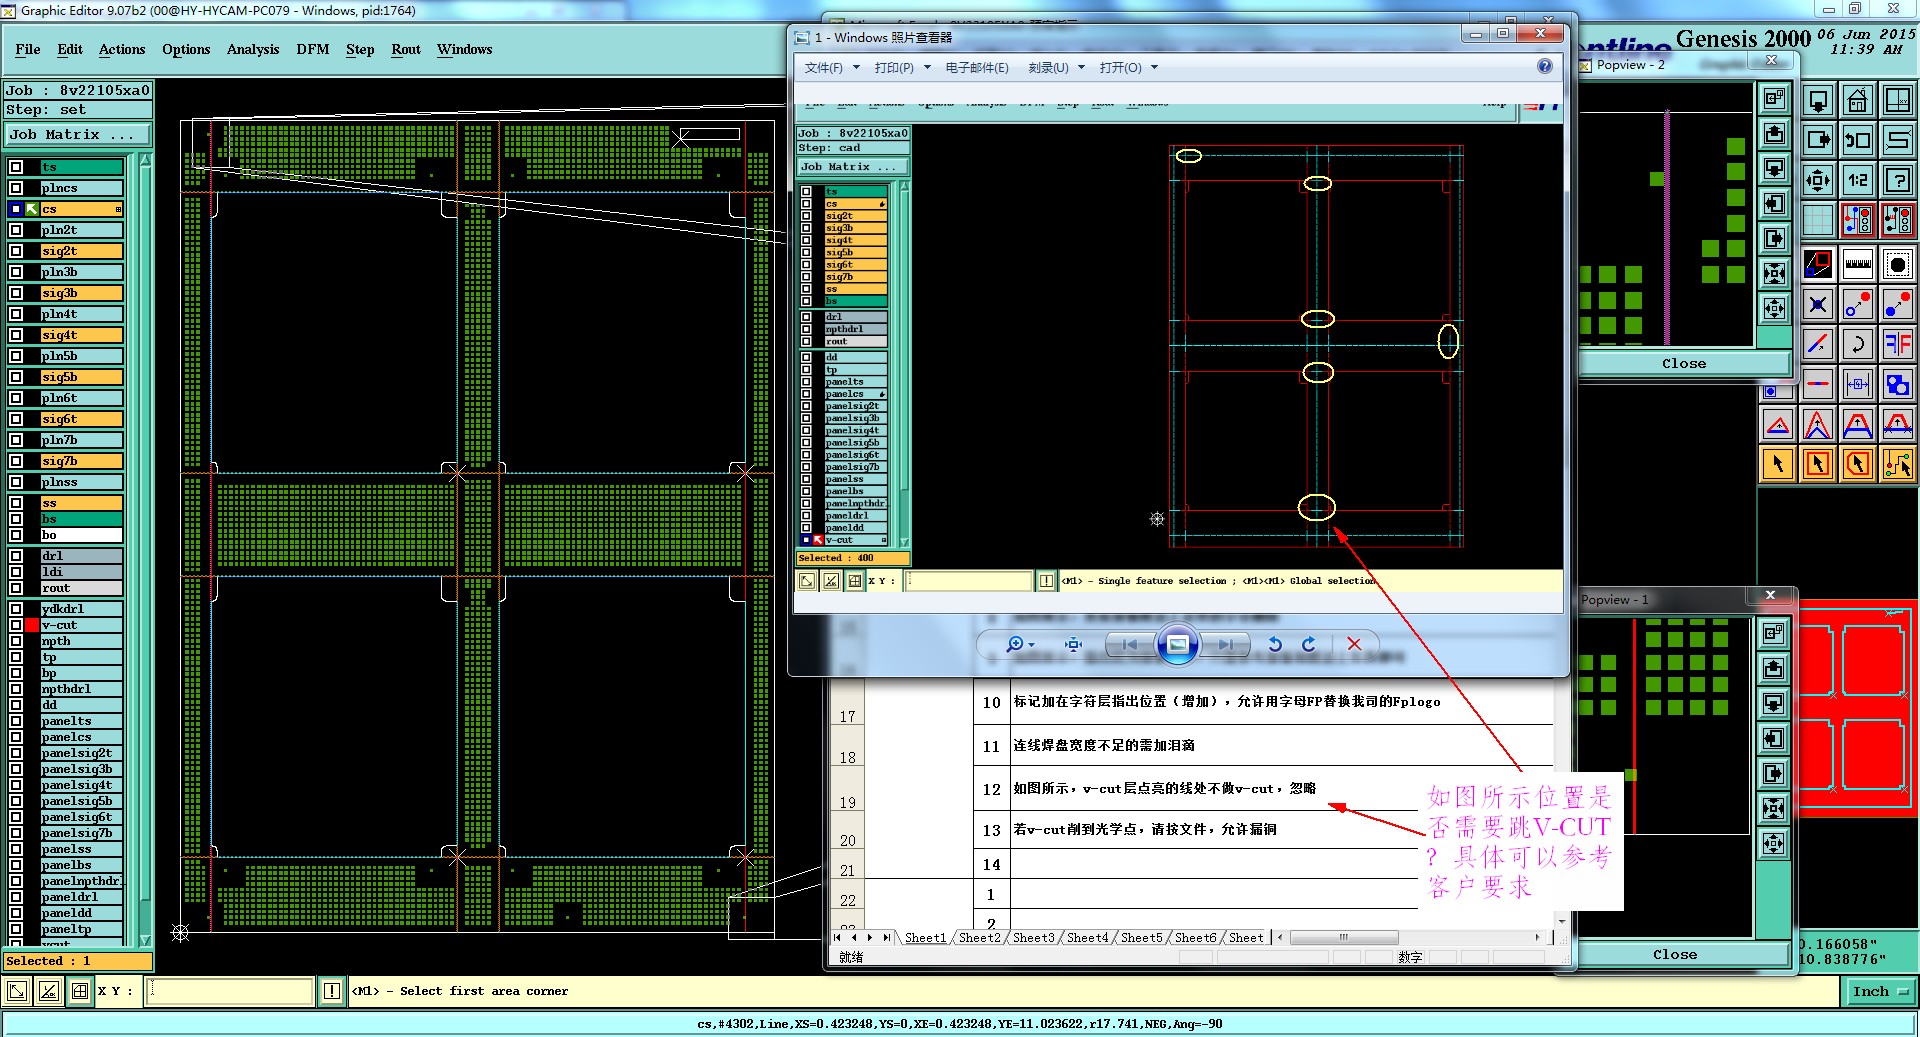1920x1037 pixels.
Task: Expand the 打开(O) dropdown arrow
Action: click(x=1154, y=68)
